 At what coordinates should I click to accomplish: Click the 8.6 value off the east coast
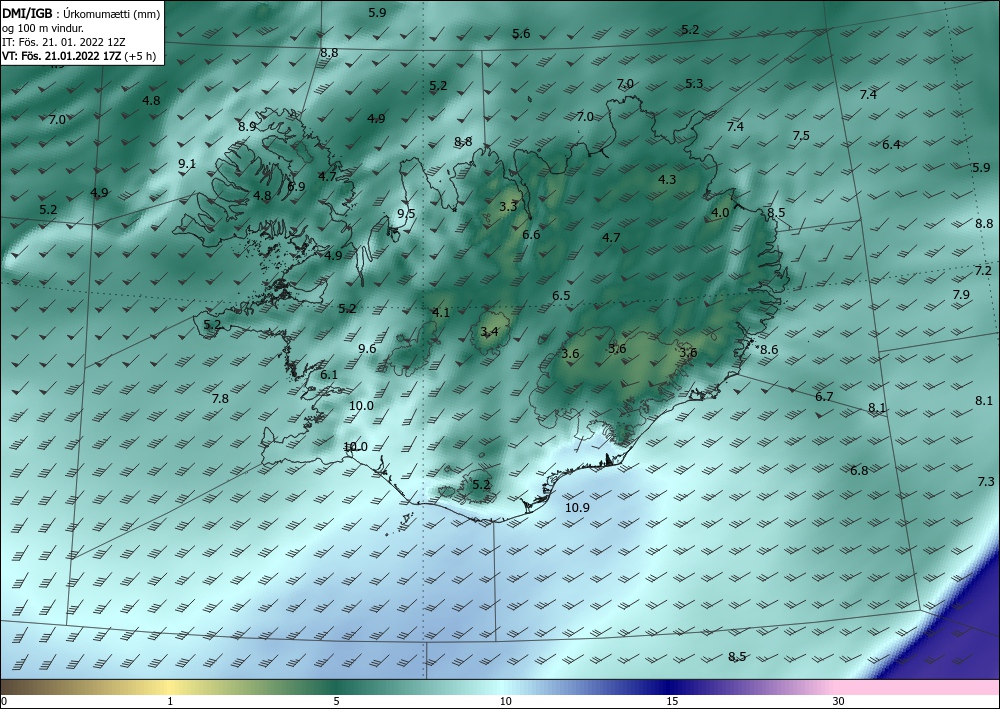click(x=769, y=349)
